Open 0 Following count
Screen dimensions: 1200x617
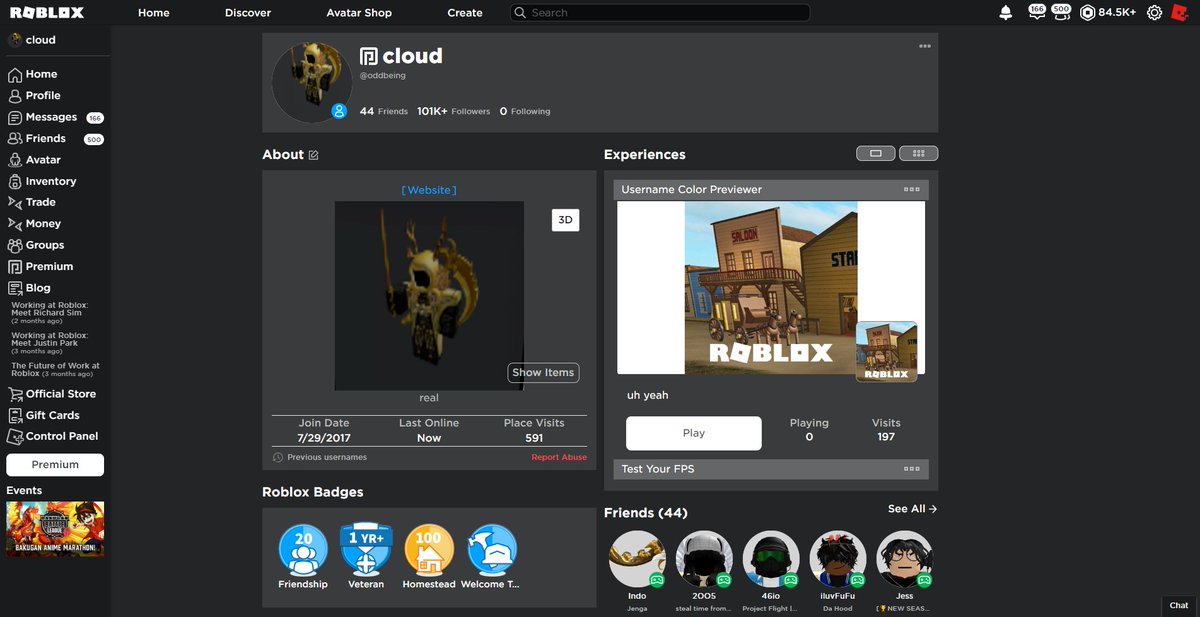pyautogui.click(x=525, y=111)
